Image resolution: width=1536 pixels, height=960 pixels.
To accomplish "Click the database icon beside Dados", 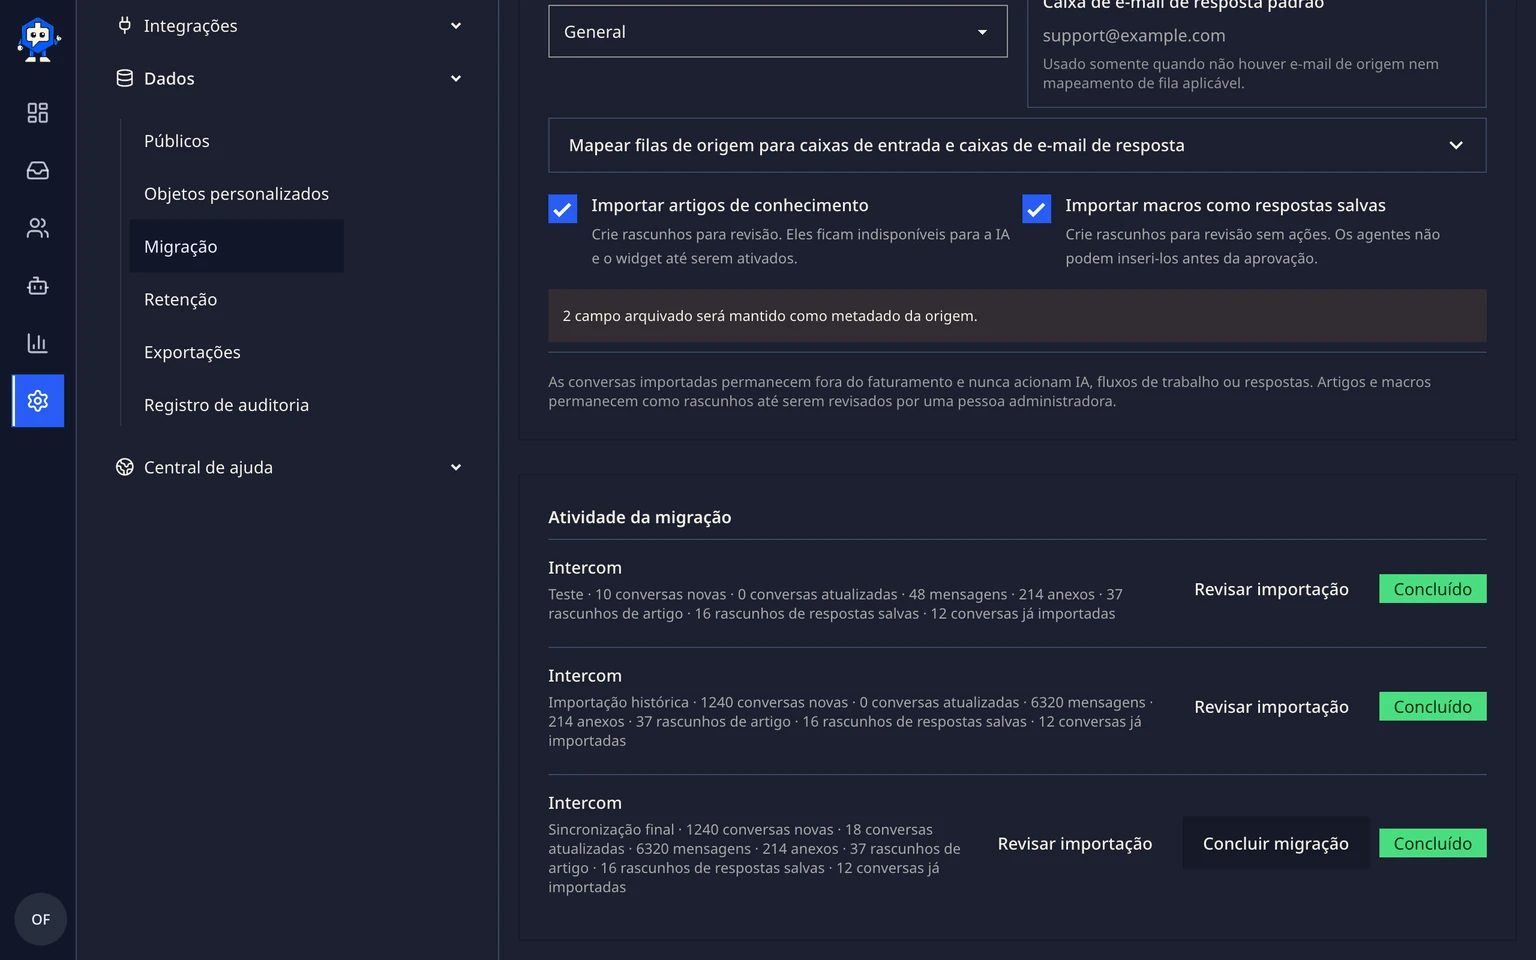I will coord(125,78).
